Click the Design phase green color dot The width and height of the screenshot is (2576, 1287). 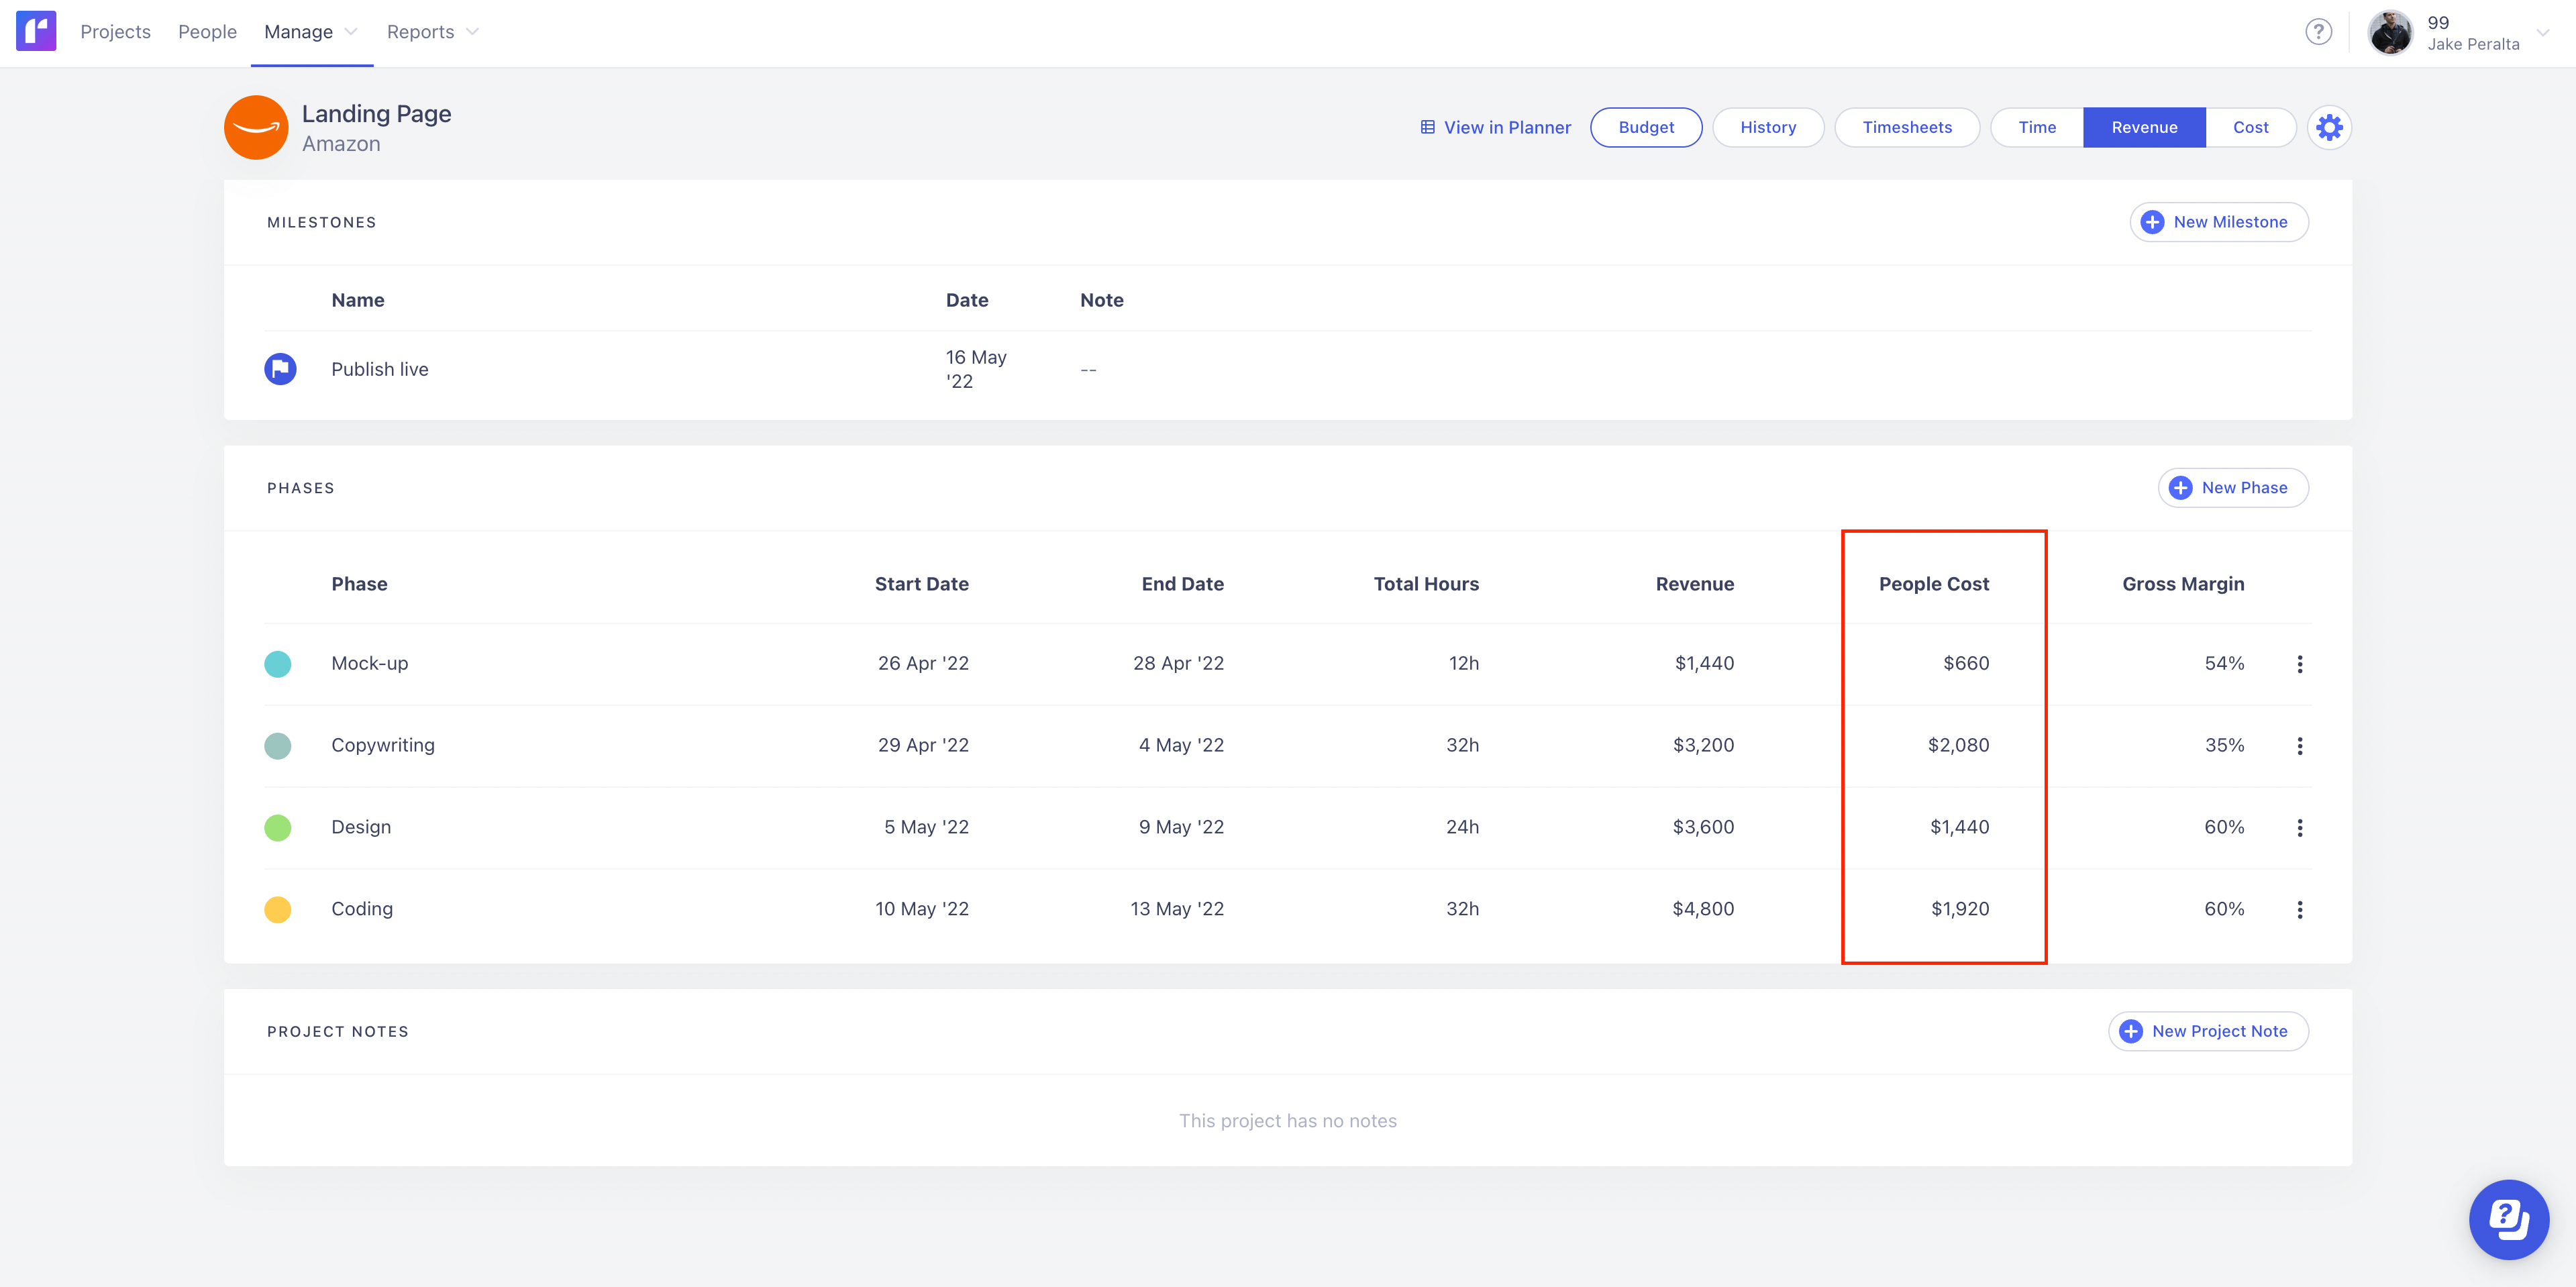[278, 827]
